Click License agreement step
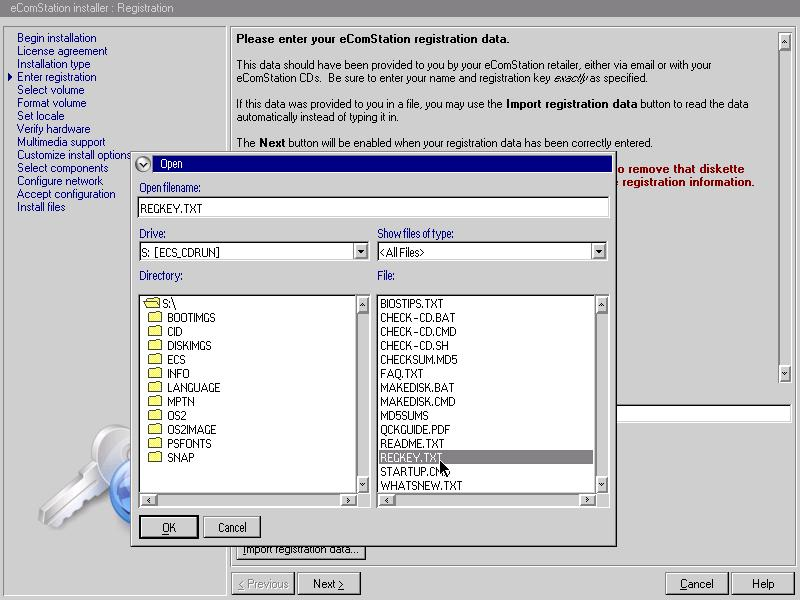Image resolution: width=800 pixels, height=600 pixels. 62,51
